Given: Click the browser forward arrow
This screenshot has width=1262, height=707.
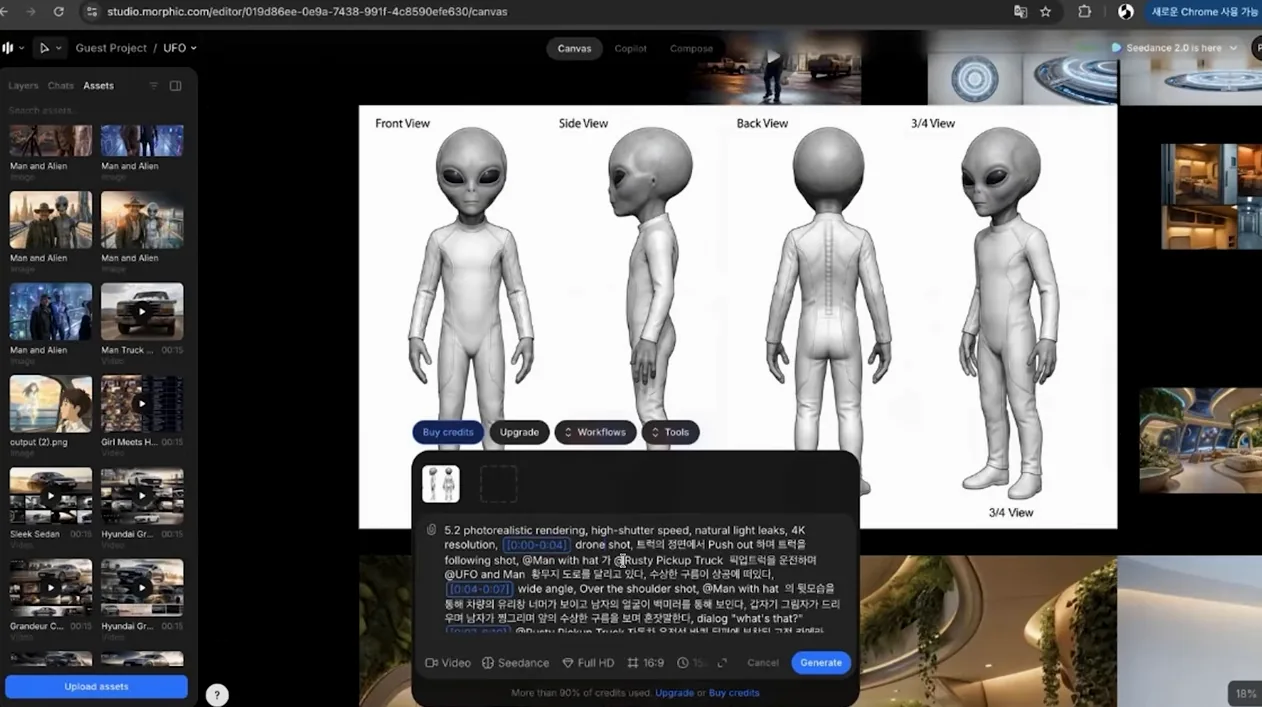Looking at the screenshot, I should pos(31,12).
